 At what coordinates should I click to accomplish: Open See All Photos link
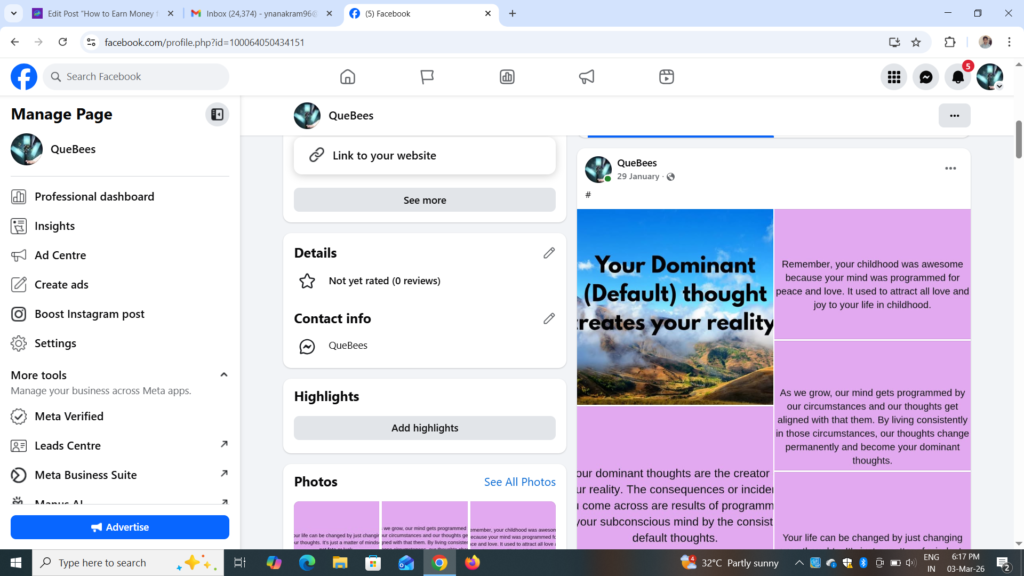[x=519, y=481]
